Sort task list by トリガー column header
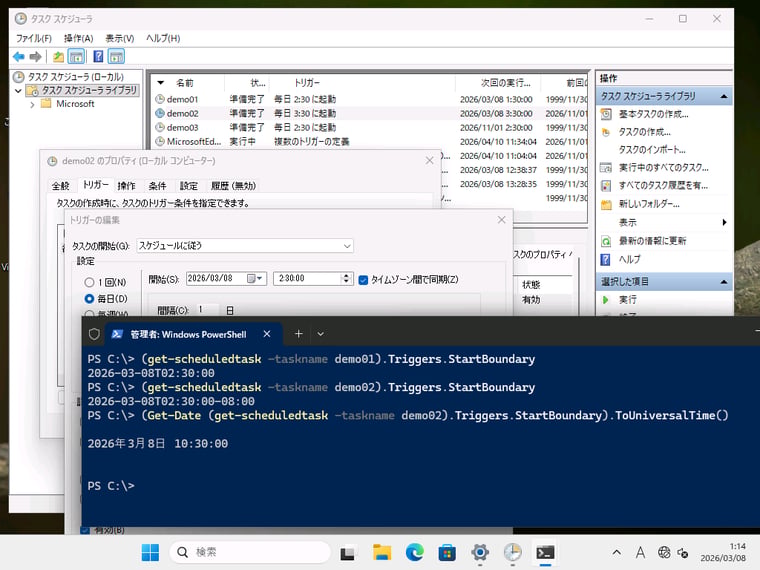The image size is (760, 570). coord(307,83)
